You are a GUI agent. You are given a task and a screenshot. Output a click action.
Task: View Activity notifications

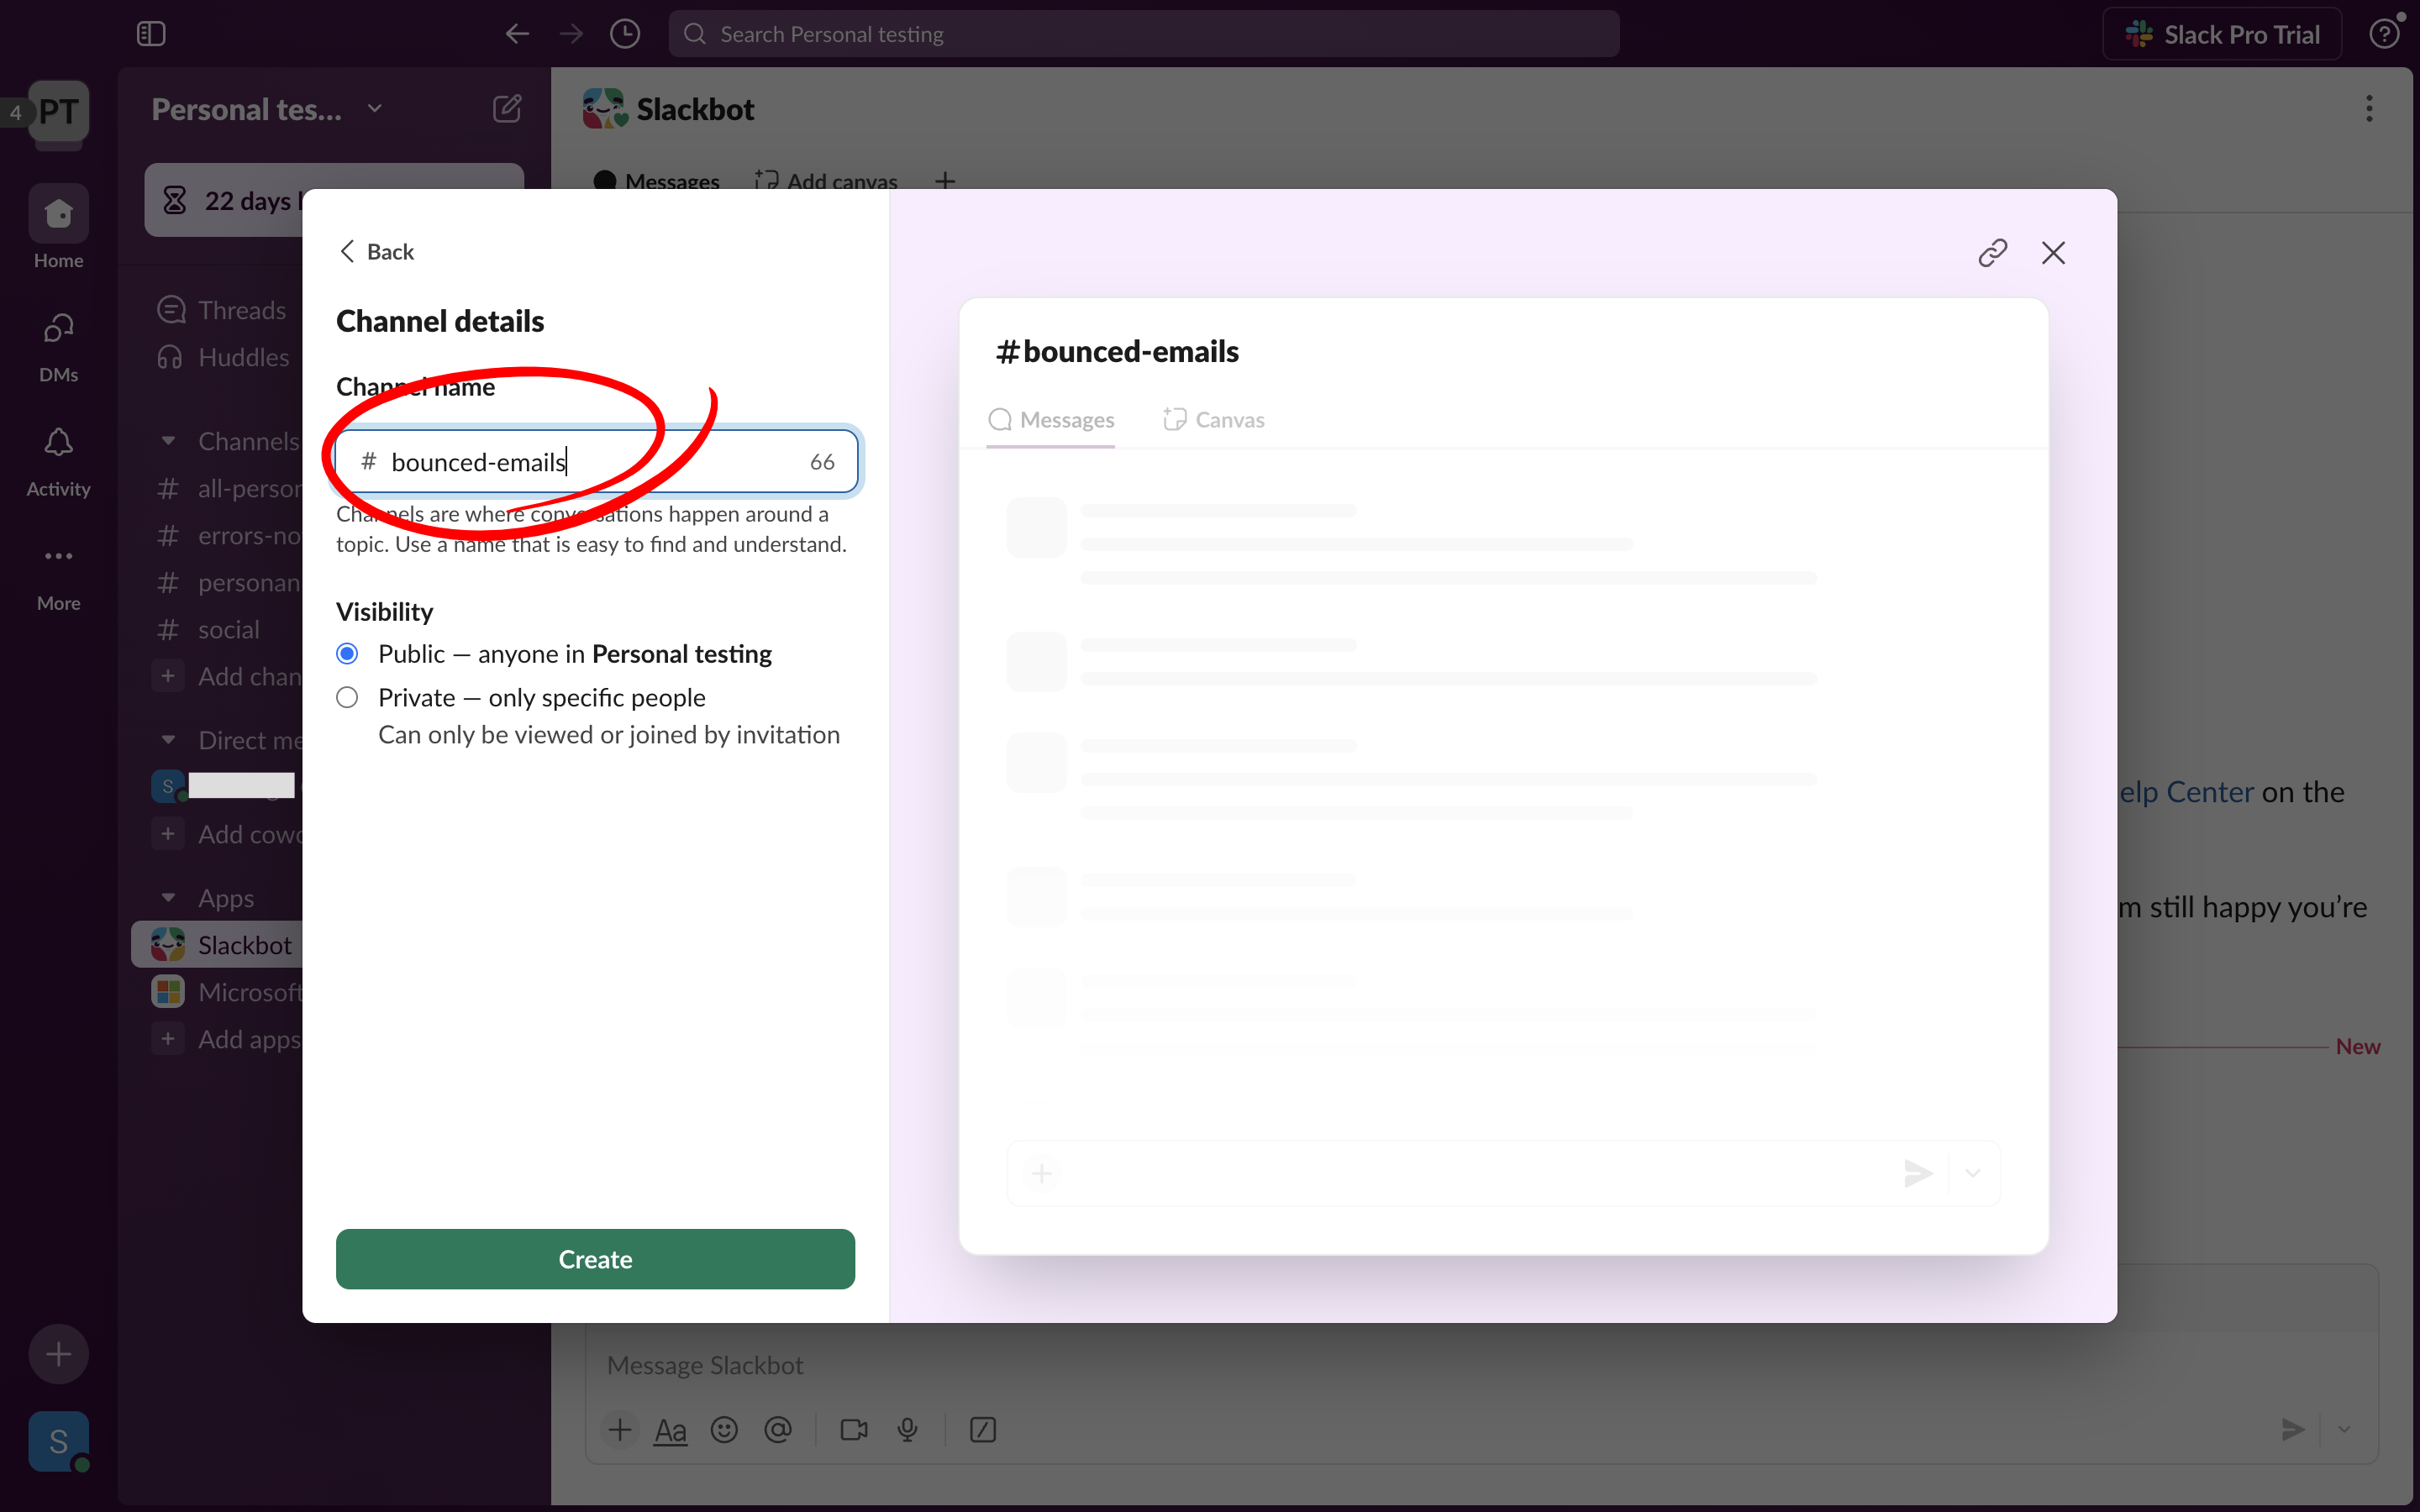coord(57,455)
